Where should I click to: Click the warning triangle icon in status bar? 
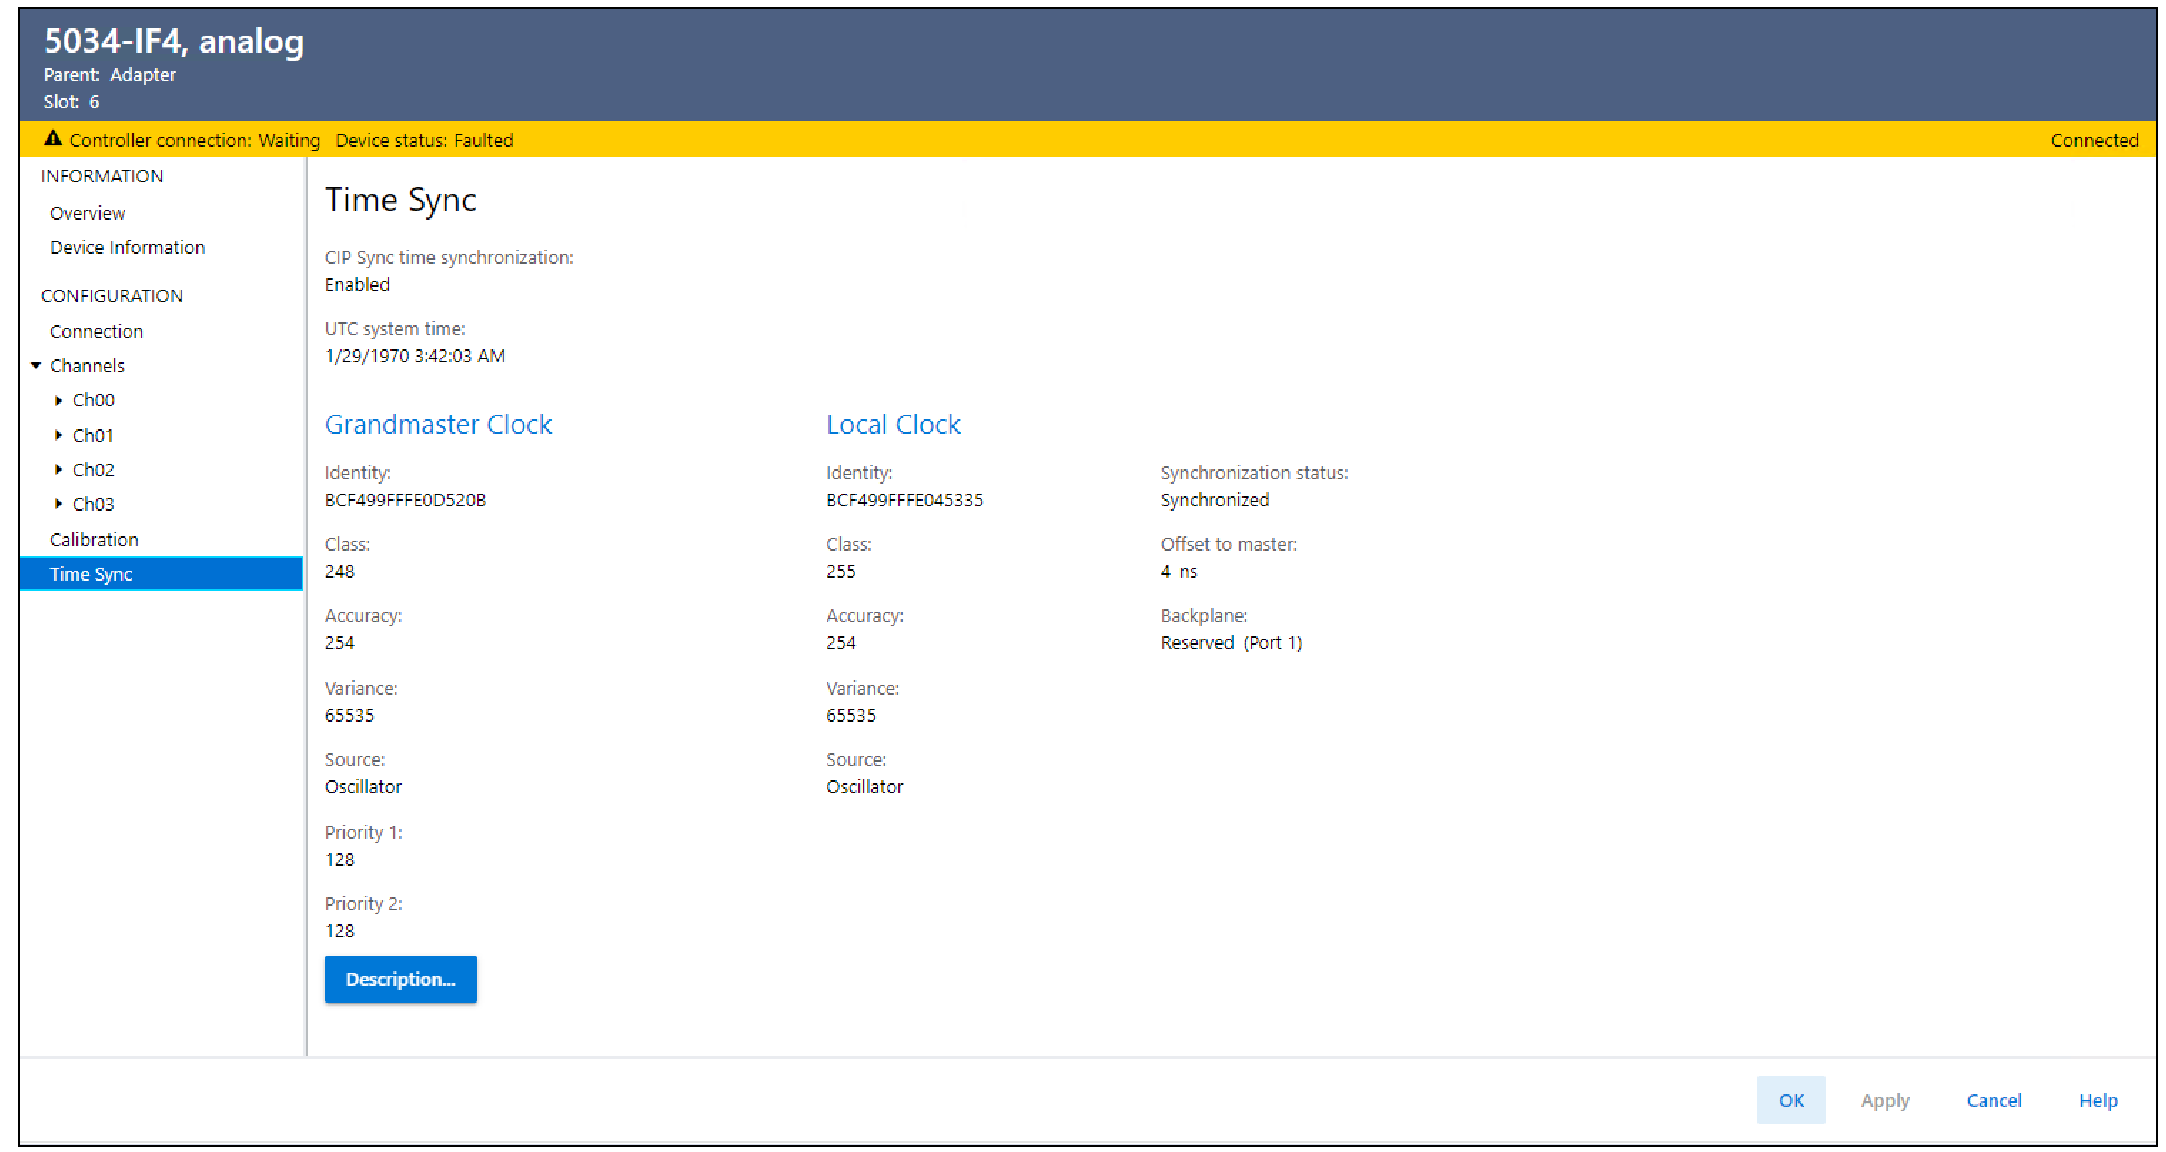(53, 139)
